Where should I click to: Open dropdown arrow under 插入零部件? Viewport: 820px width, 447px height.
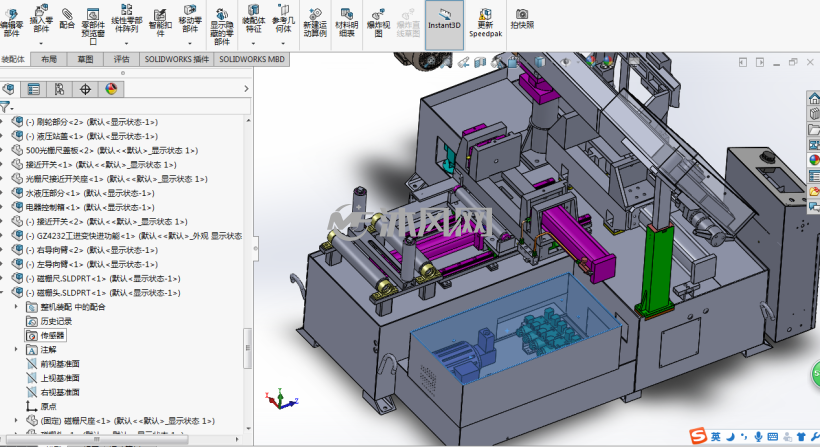[41, 44]
